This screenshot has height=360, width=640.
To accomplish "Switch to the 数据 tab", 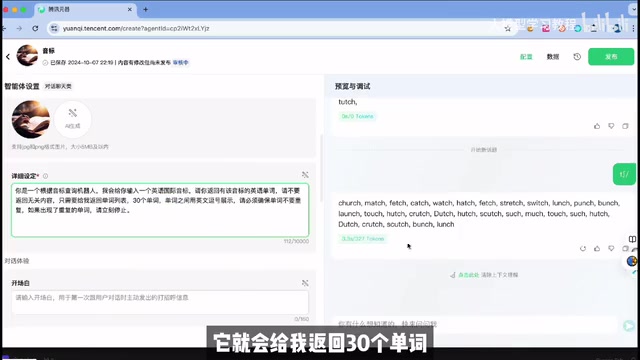I will [x=553, y=57].
